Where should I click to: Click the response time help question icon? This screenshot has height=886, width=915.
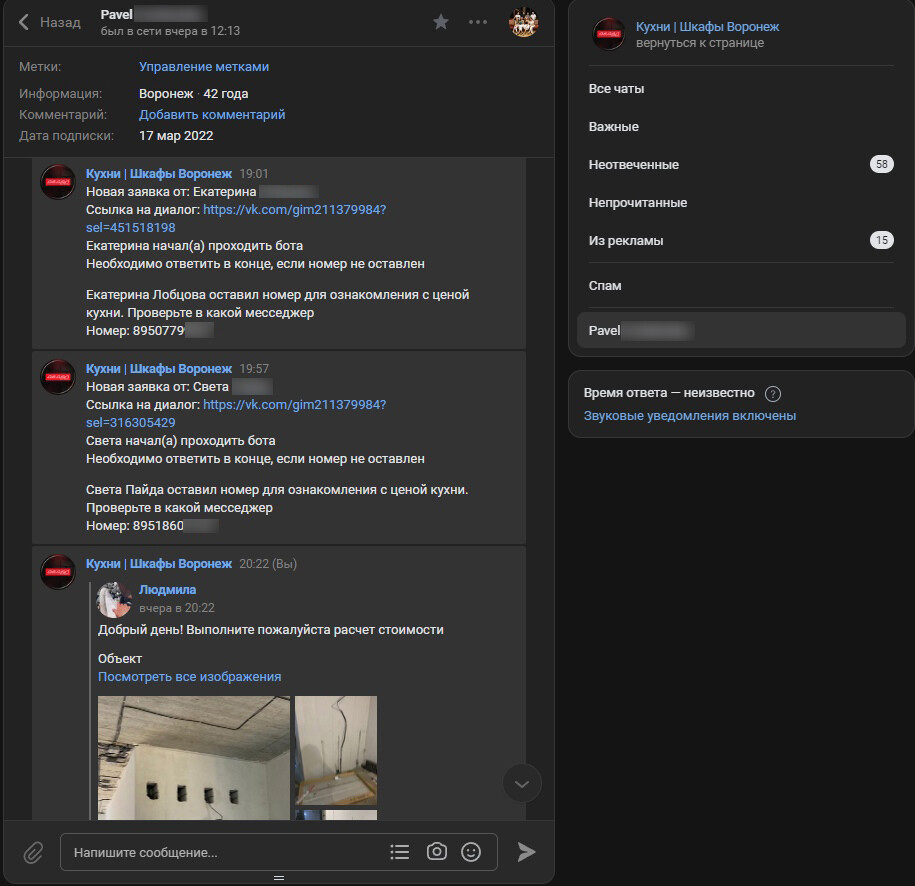[x=773, y=394]
